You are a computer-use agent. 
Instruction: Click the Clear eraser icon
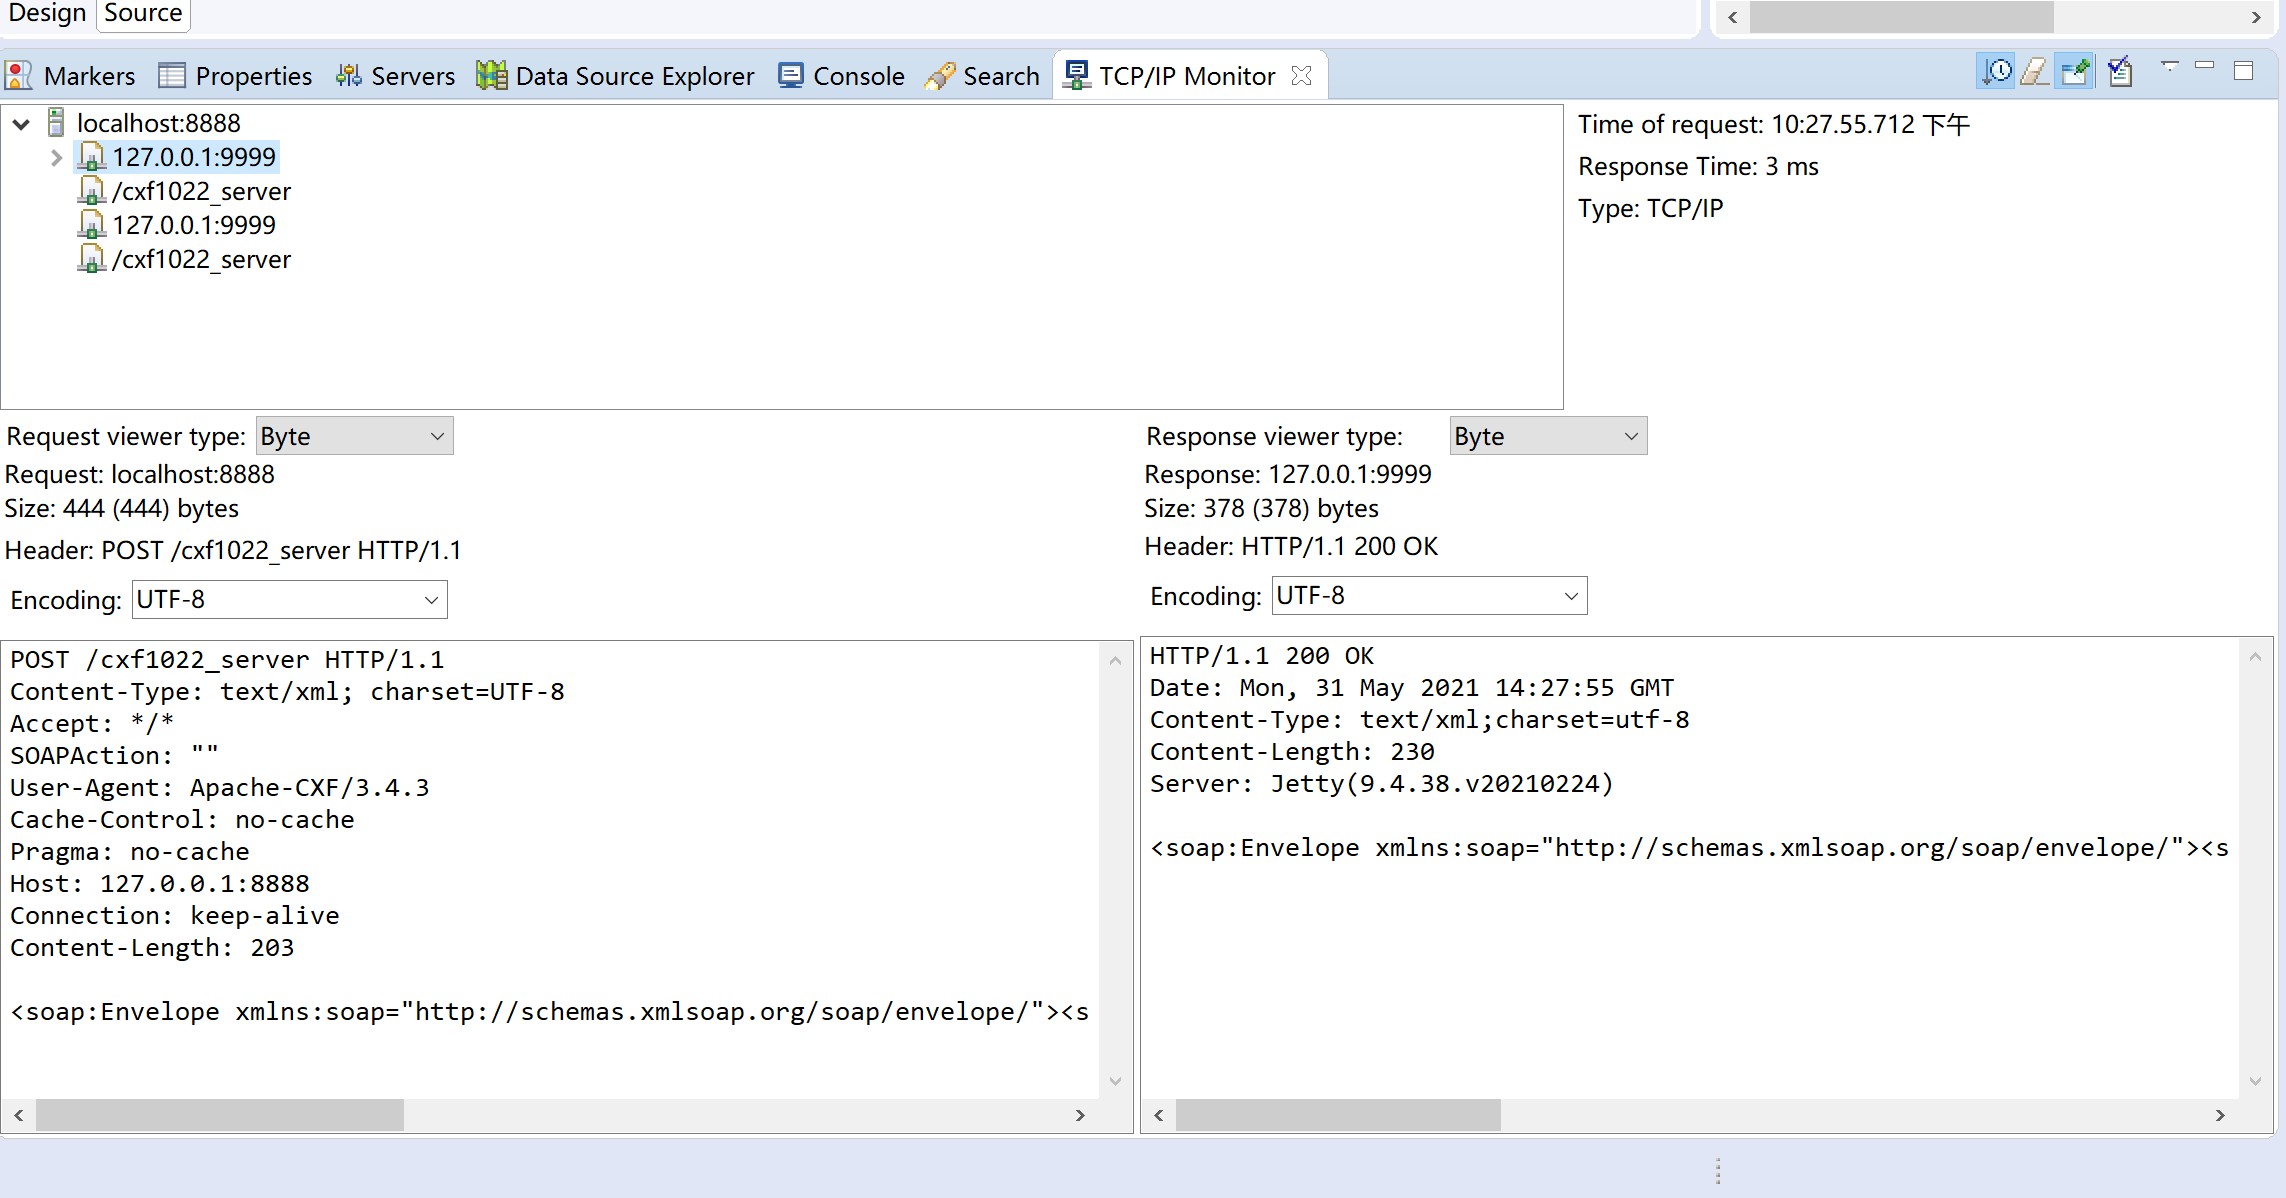[x=2036, y=73]
